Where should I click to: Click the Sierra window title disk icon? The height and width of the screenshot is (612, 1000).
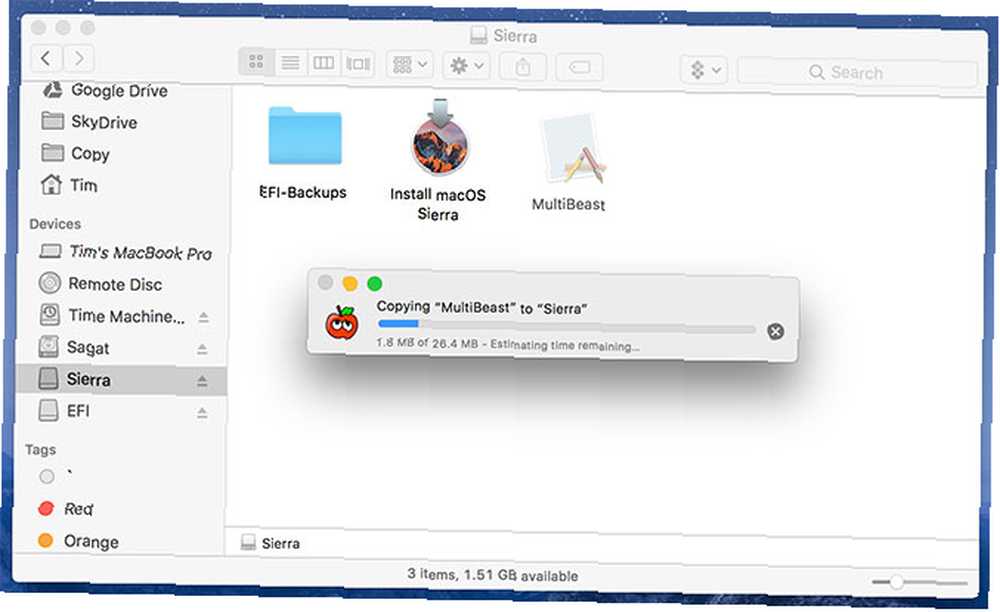click(478, 34)
